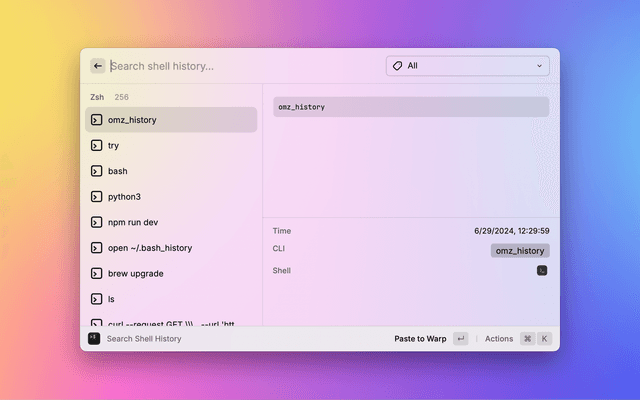Screen dimensions: 640x400
Task: Select the curl --request GET command
Action: click(x=170, y=322)
